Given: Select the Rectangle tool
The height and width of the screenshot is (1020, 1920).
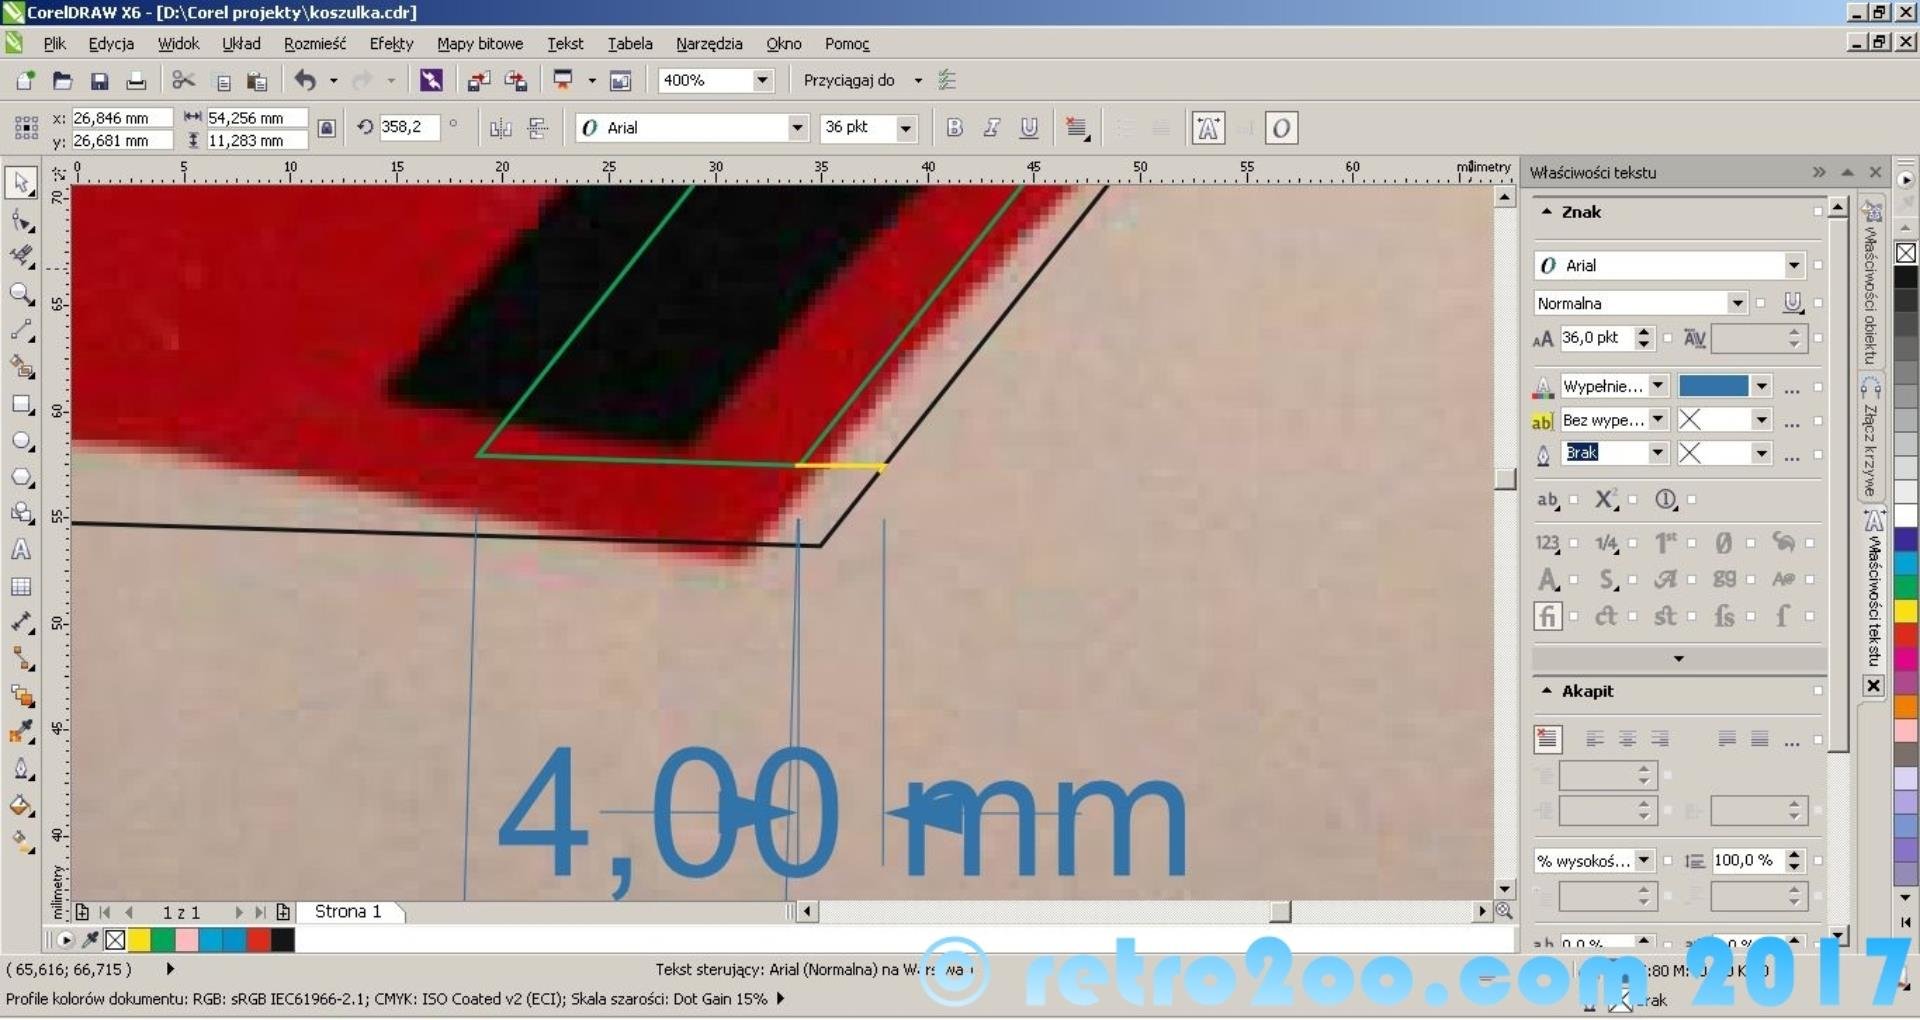Looking at the screenshot, I should (21, 404).
